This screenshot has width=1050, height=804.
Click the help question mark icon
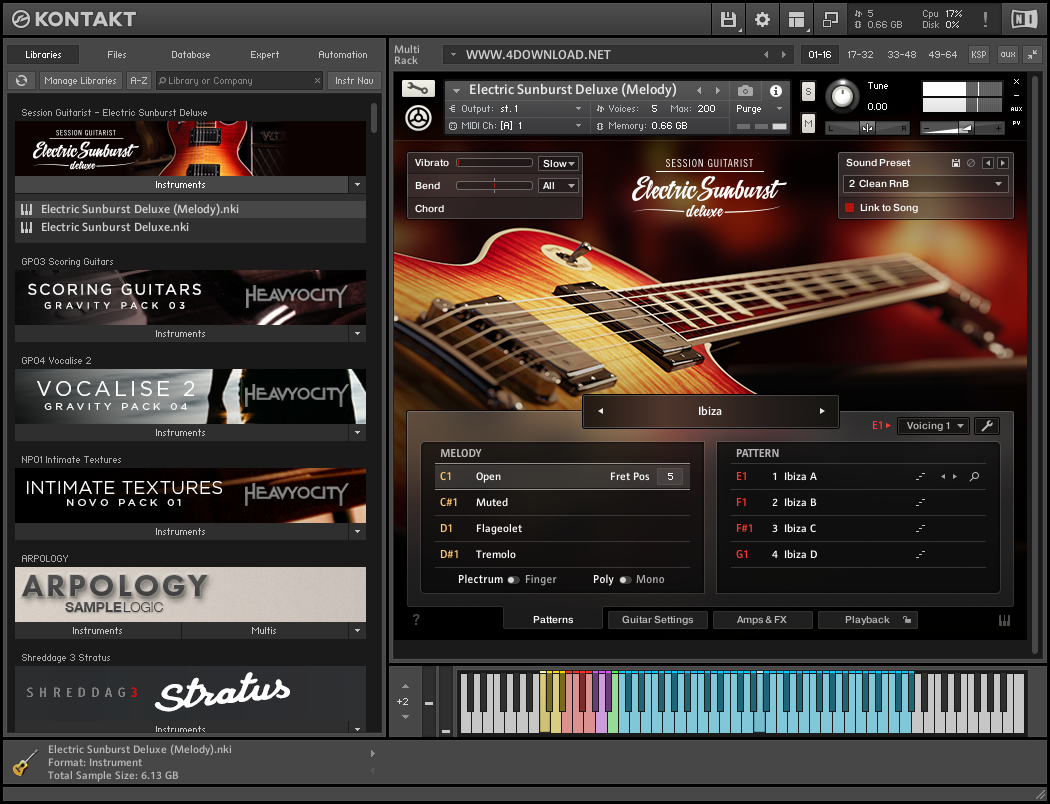[x=416, y=620]
